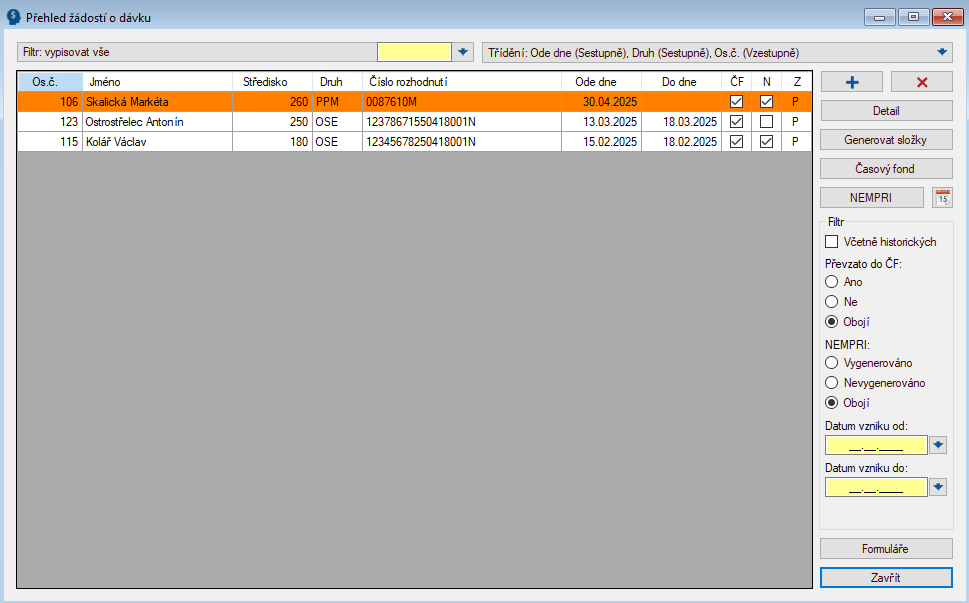Select 'Ano' under Převzato do ČF
This screenshot has width=969, height=603.
[x=831, y=282]
